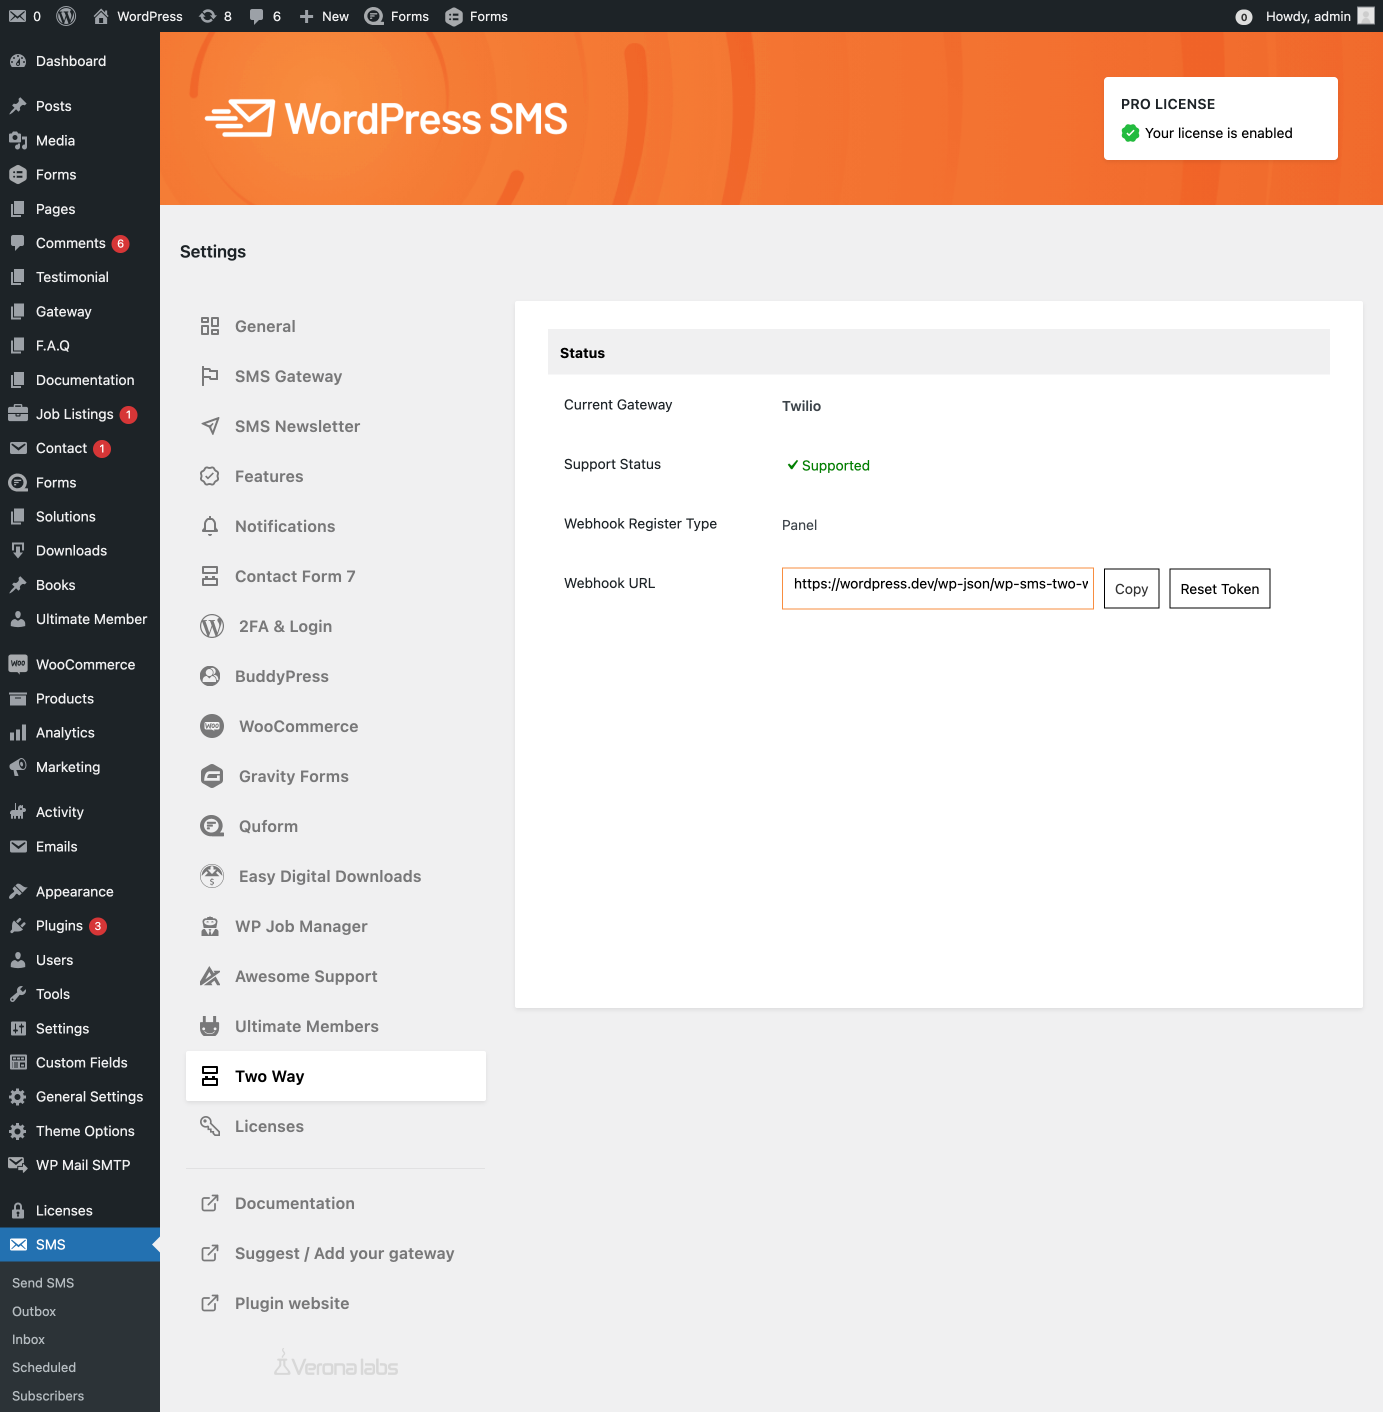Click the General settings grid icon
This screenshot has width=1383, height=1412.
(210, 326)
